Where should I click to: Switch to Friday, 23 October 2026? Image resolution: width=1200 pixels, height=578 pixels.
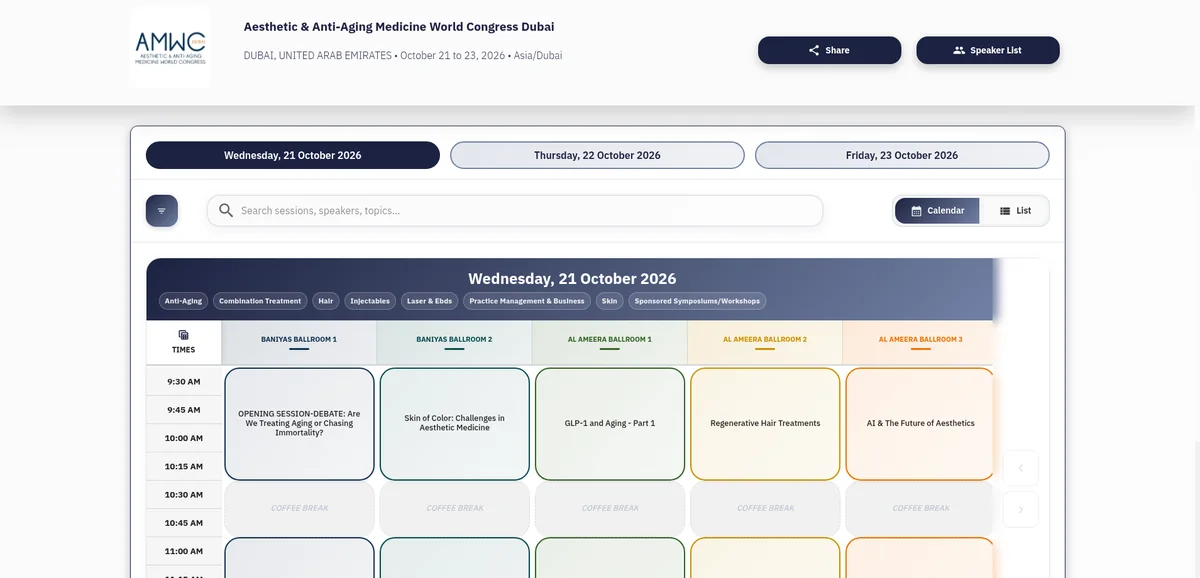point(902,155)
